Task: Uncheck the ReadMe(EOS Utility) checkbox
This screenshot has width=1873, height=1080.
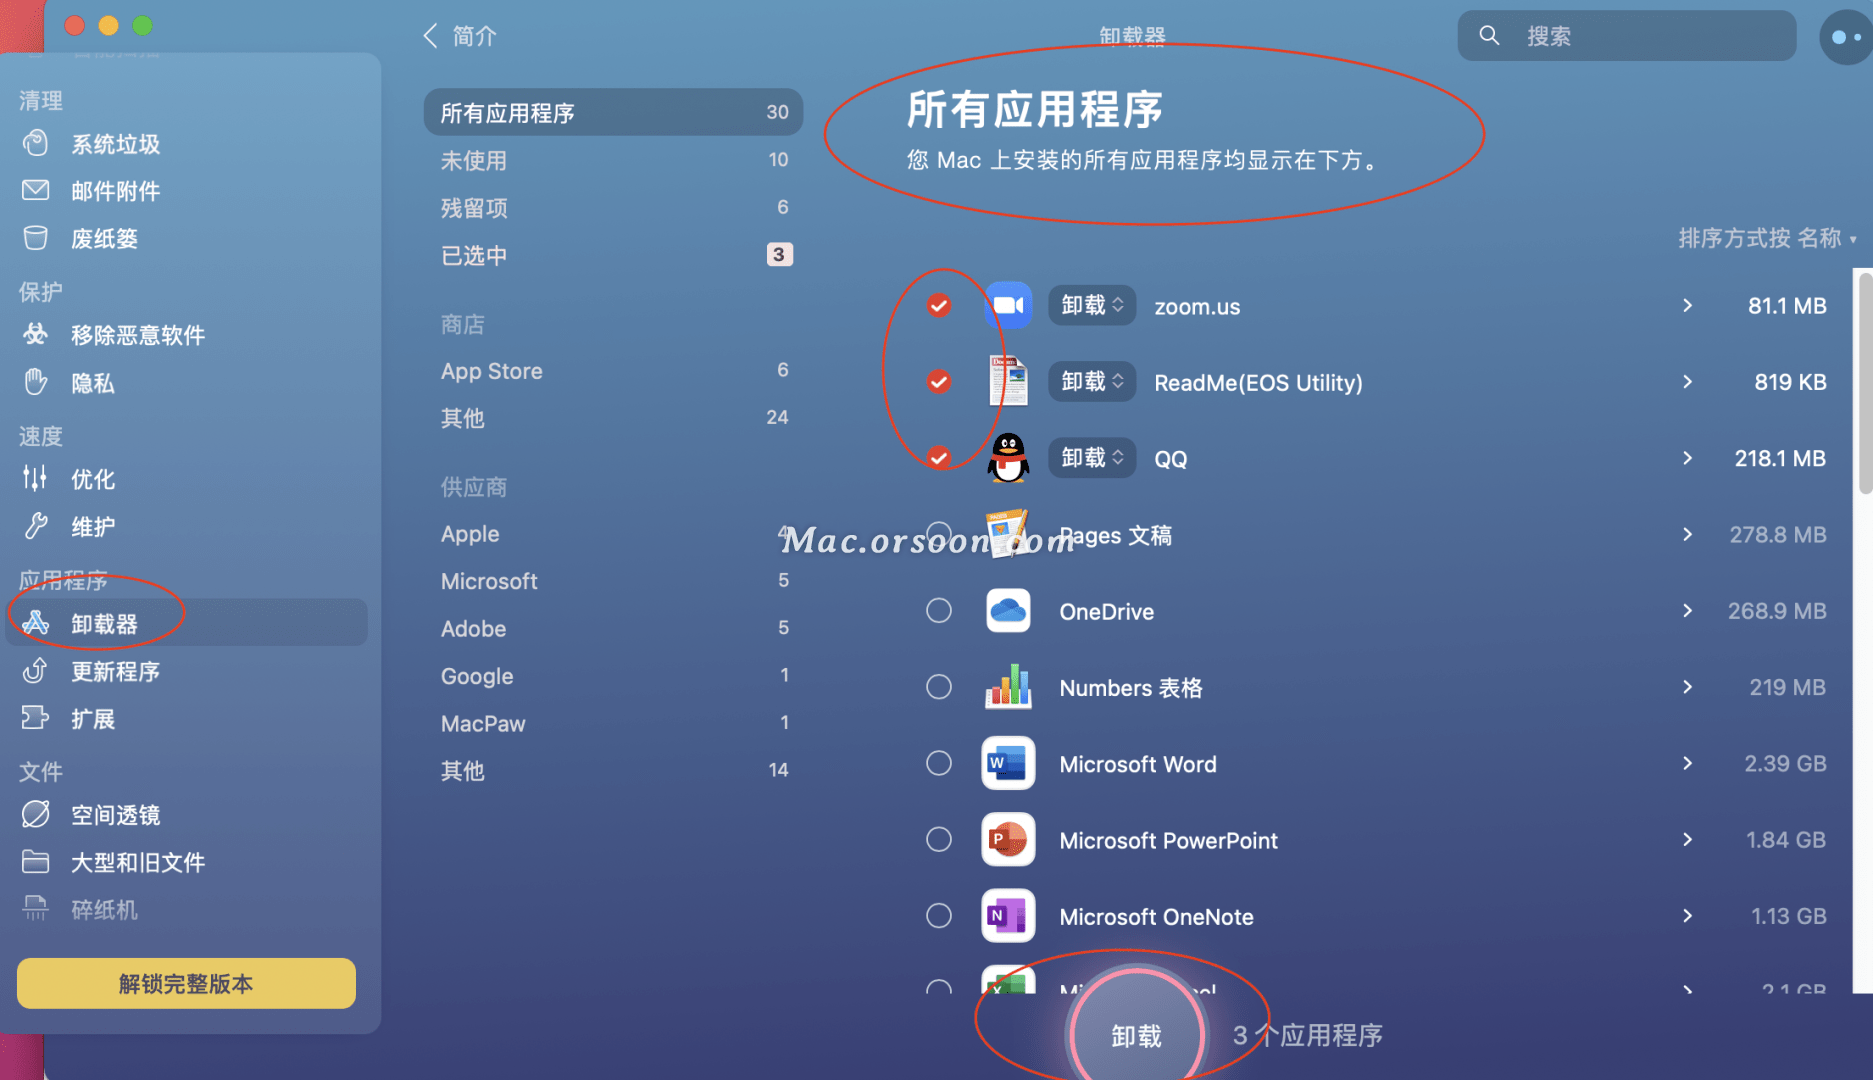Action: point(938,381)
